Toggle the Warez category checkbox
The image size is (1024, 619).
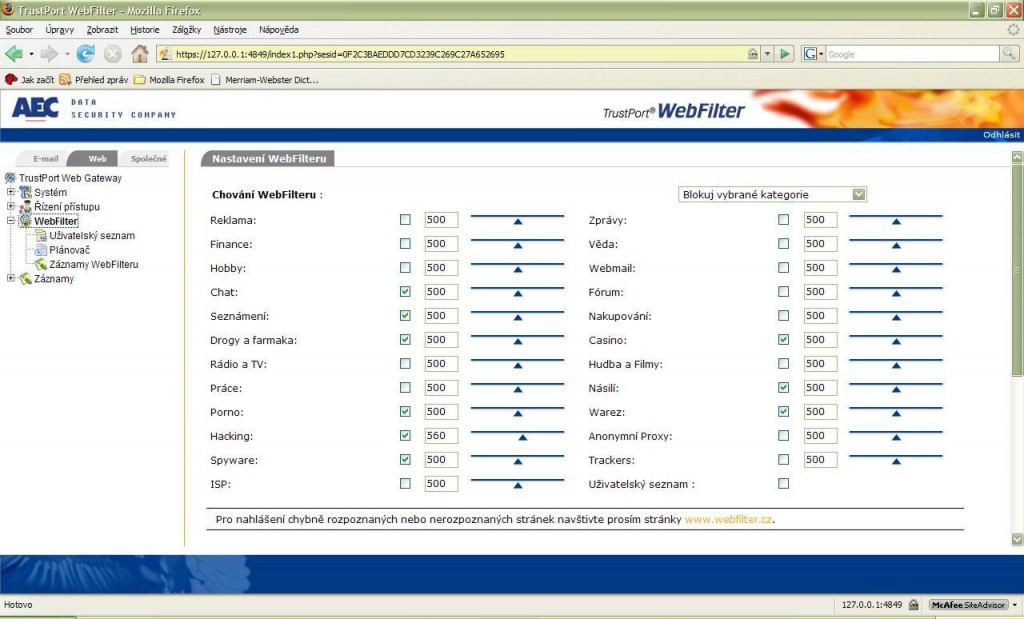(784, 411)
